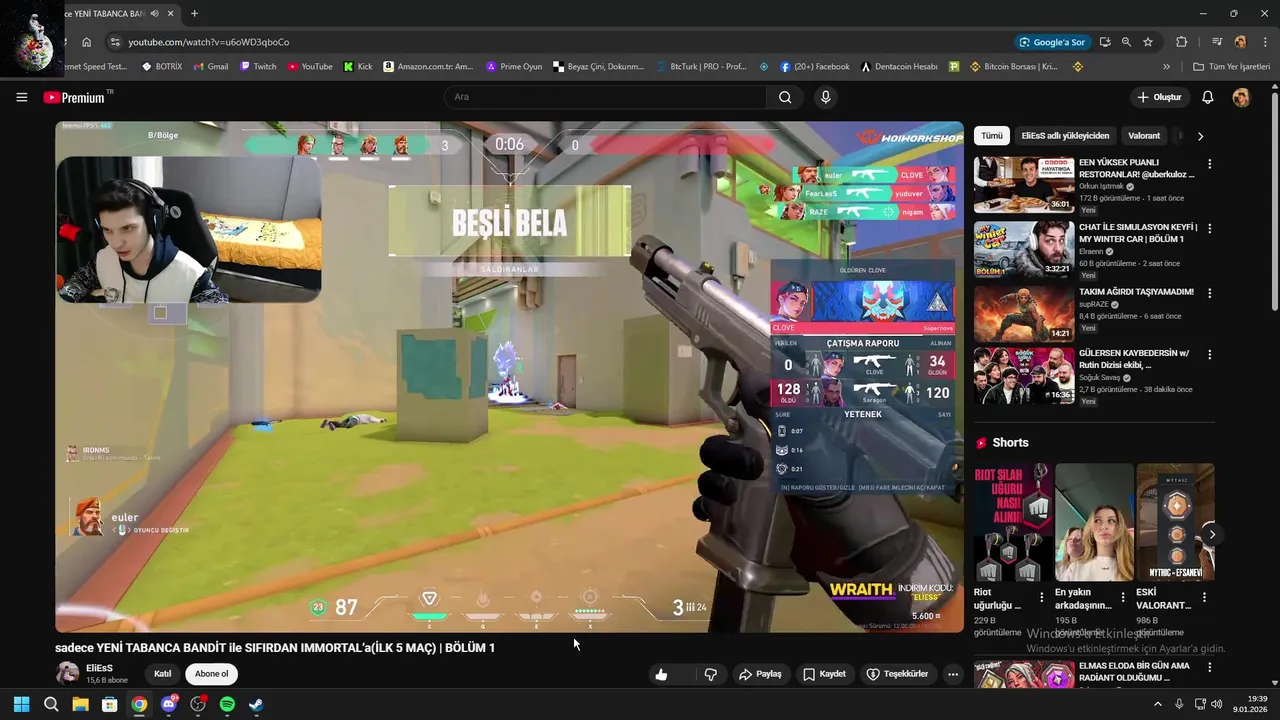Mute the tab using the speaker icon
The height and width of the screenshot is (720, 1280).
click(x=154, y=13)
